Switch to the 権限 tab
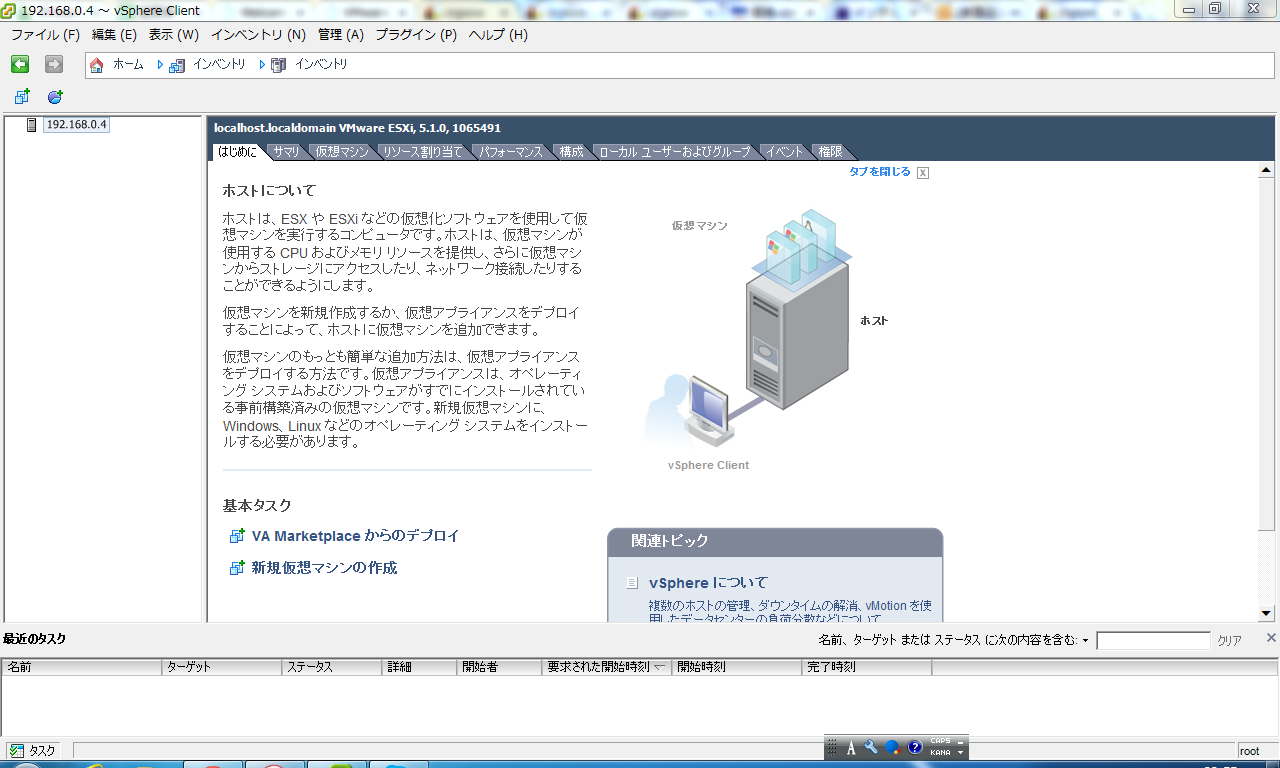This screenshot has height=768, width=1280. pos(830,152)
